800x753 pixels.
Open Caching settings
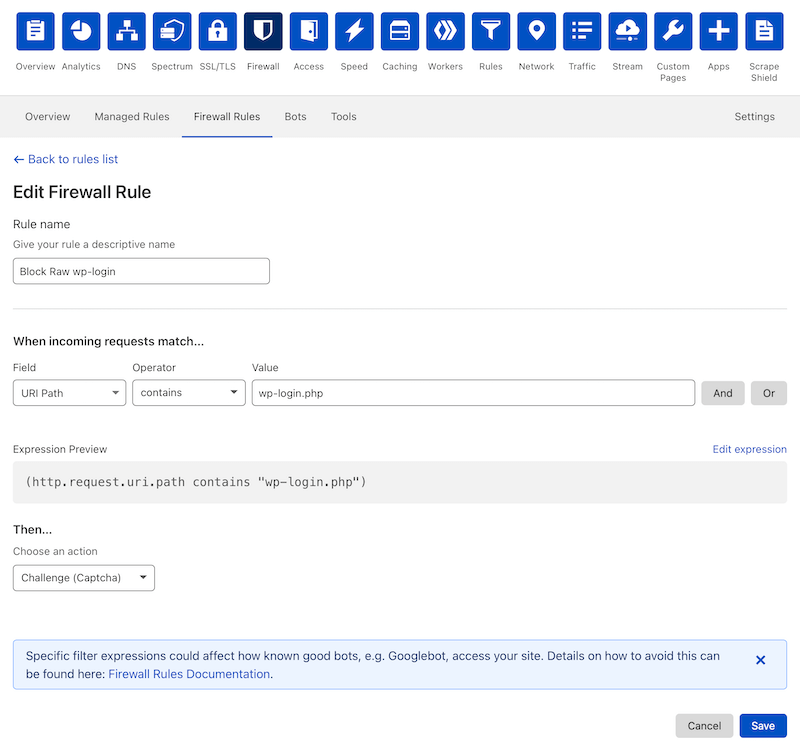pyautogui.click(x=399, y=31)
